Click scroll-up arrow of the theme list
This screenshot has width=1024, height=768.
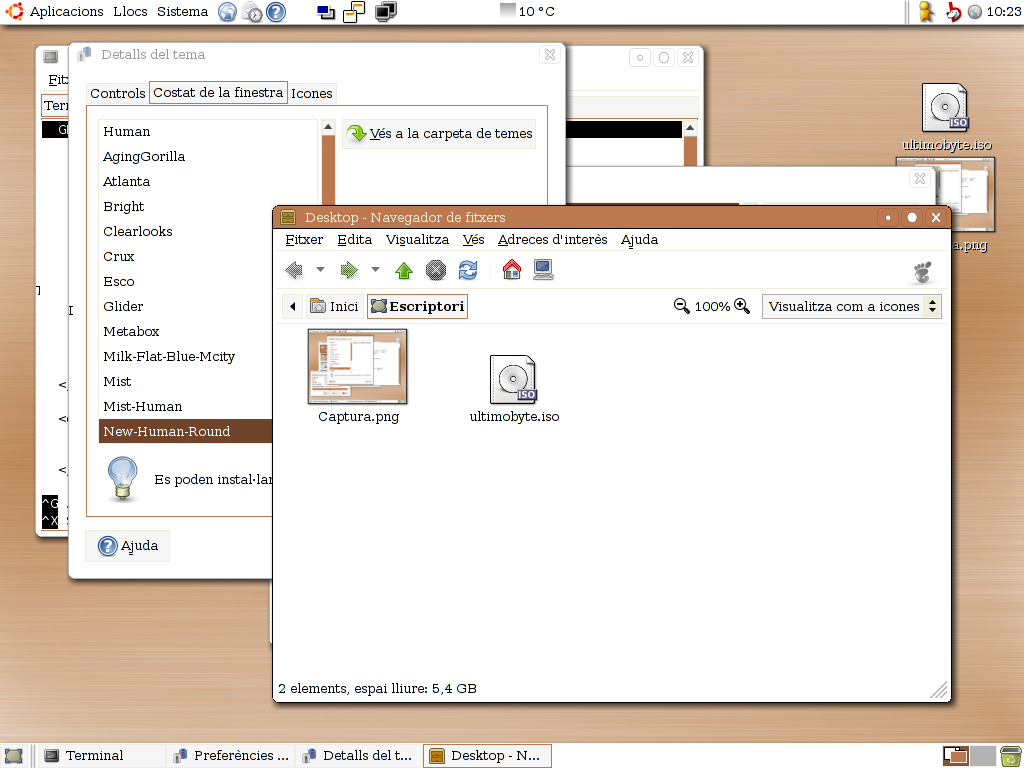[x=328, y=127]
